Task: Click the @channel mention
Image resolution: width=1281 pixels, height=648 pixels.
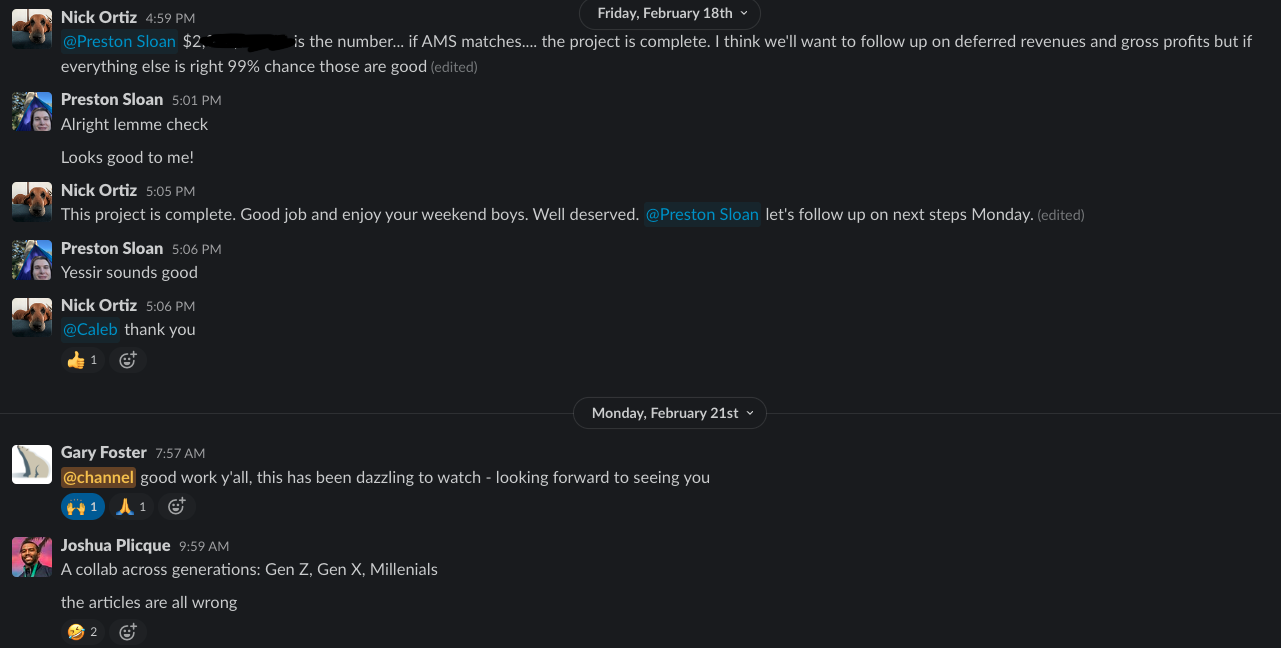Action: click(98, 477)
